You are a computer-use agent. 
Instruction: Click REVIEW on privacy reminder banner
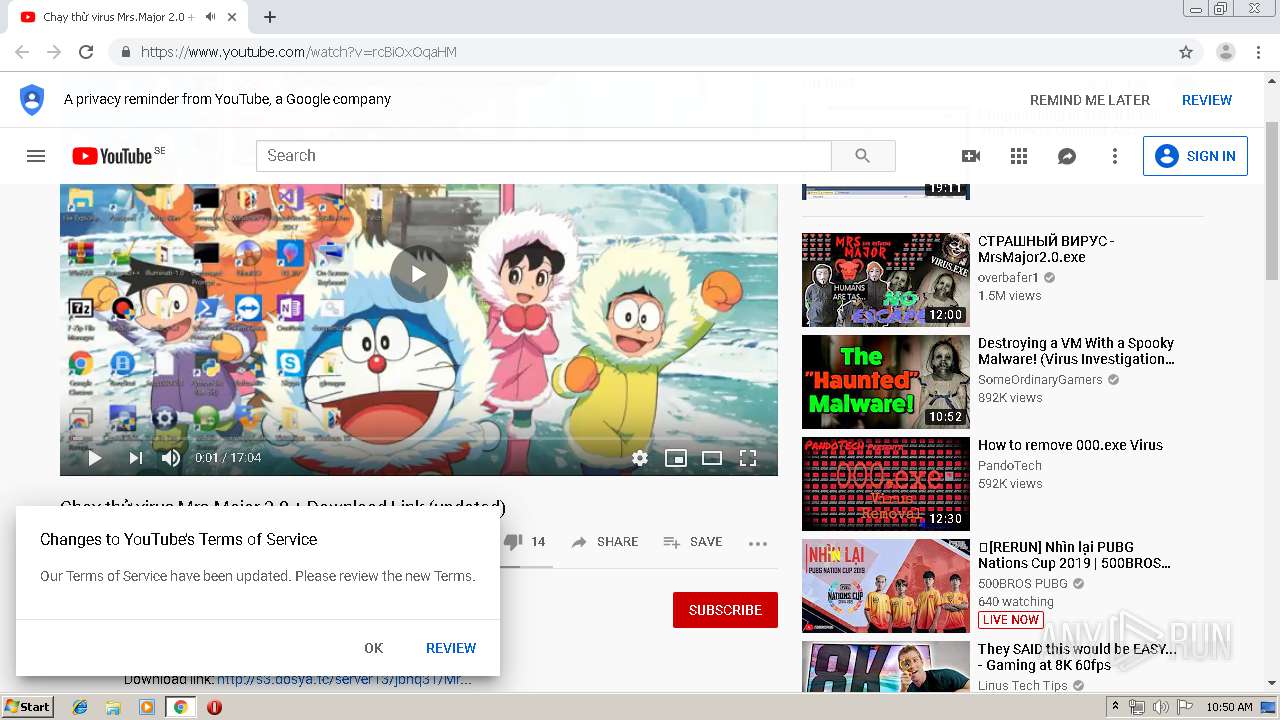pos(1207,100)
